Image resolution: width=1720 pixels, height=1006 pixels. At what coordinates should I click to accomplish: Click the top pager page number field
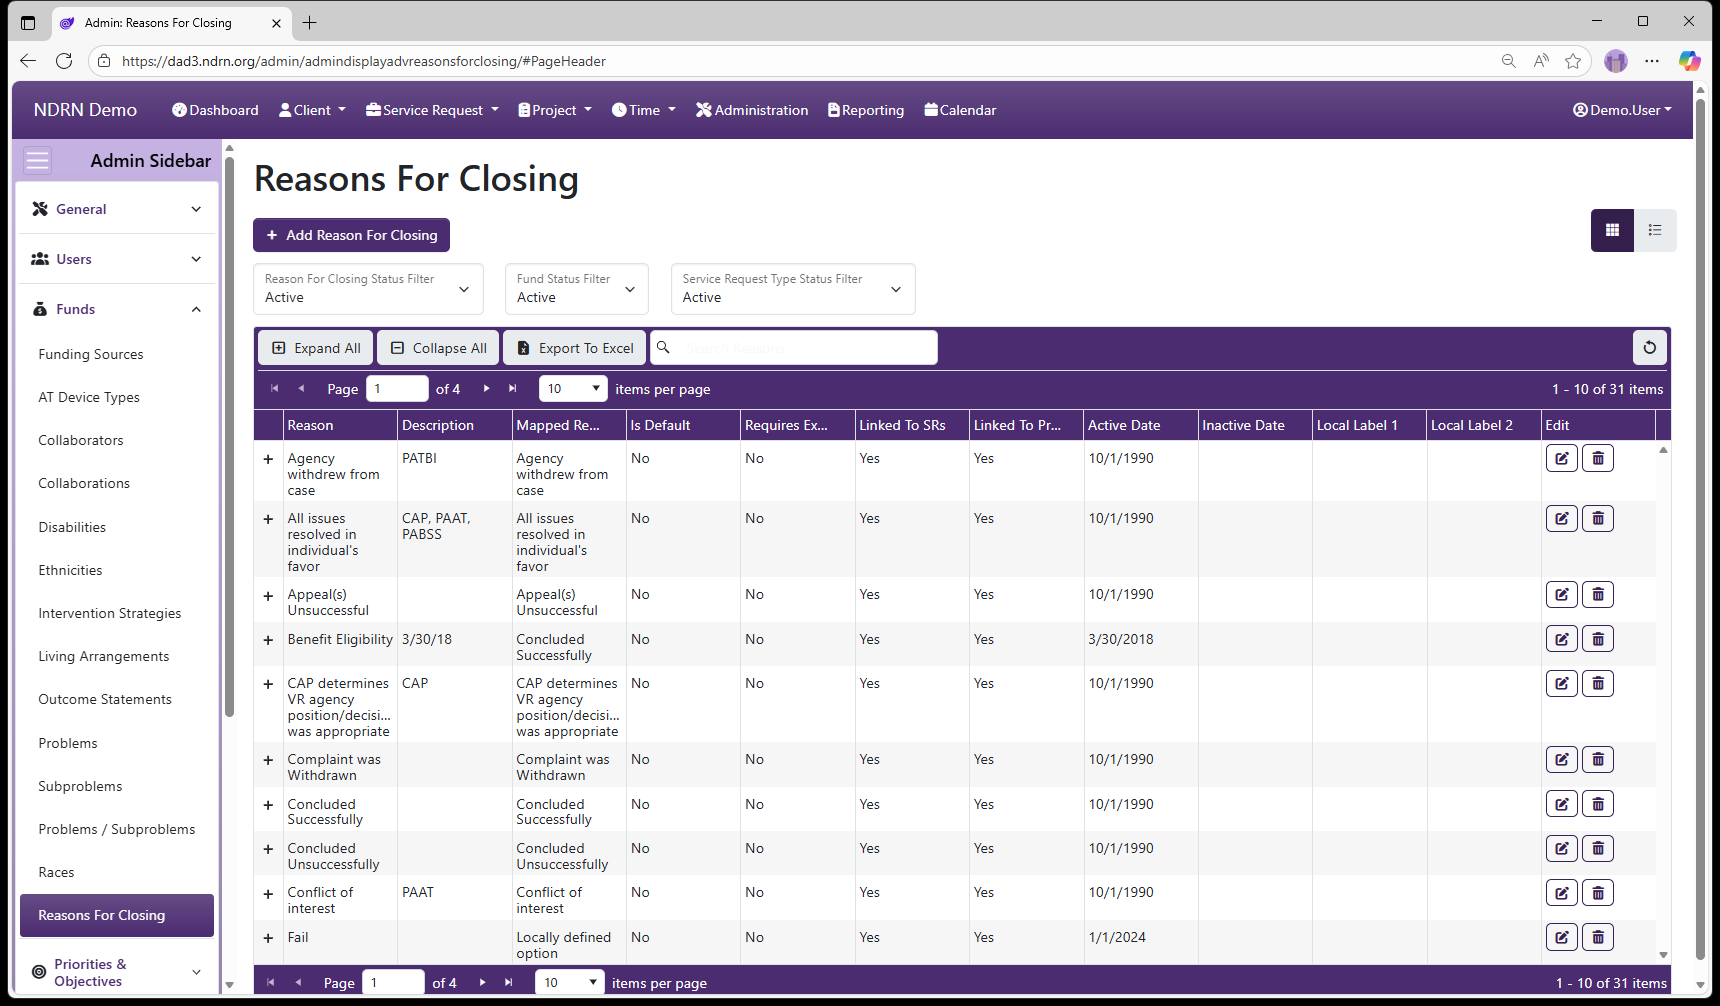397,389
